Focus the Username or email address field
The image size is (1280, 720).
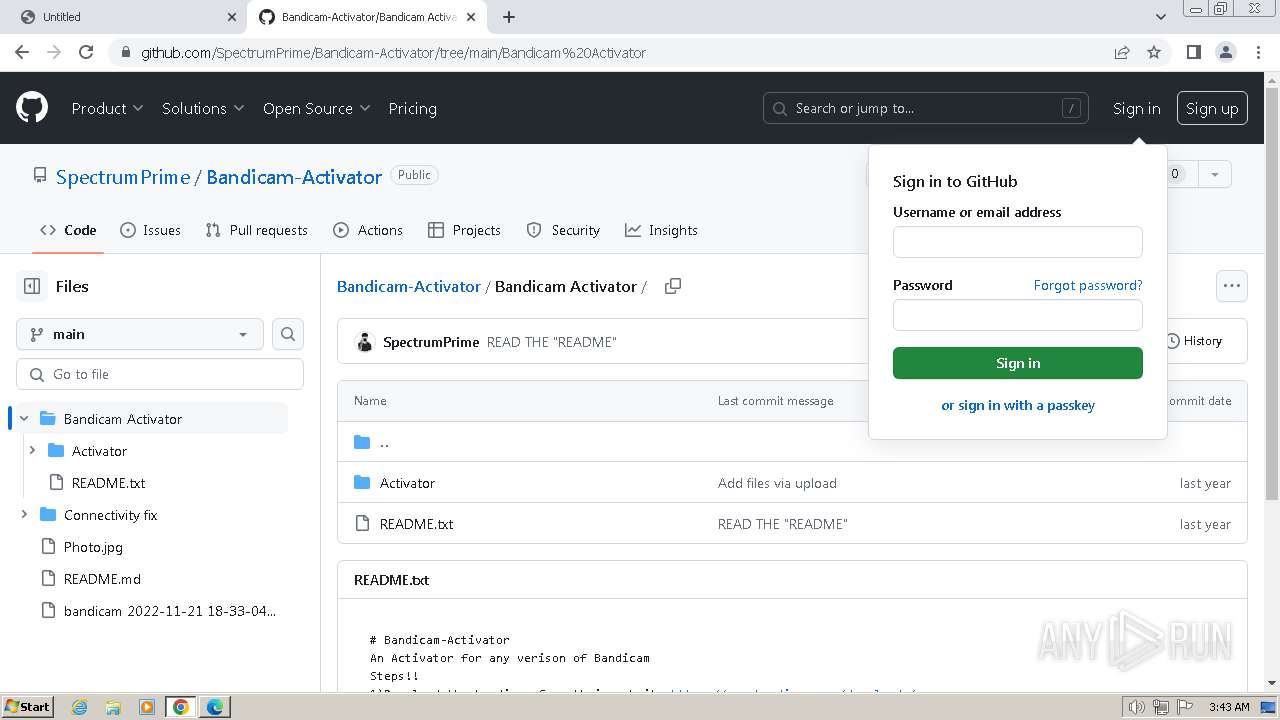1017,242
